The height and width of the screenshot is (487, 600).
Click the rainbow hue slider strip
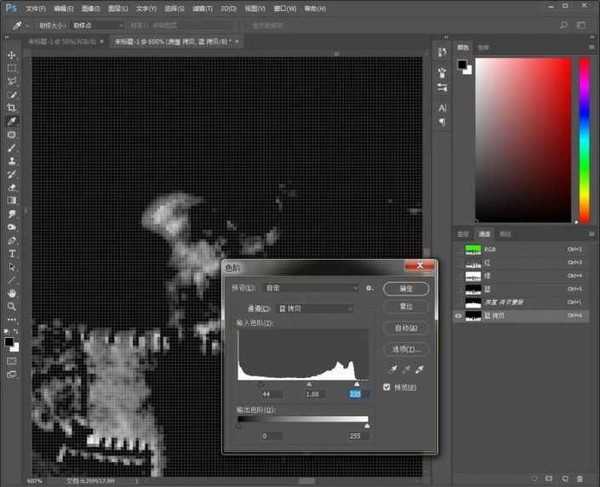[x=584, y=140]
